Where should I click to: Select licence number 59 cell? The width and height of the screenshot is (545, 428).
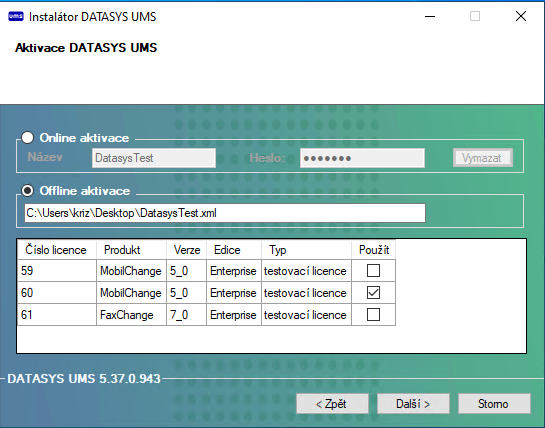click(x=57, y=270)
